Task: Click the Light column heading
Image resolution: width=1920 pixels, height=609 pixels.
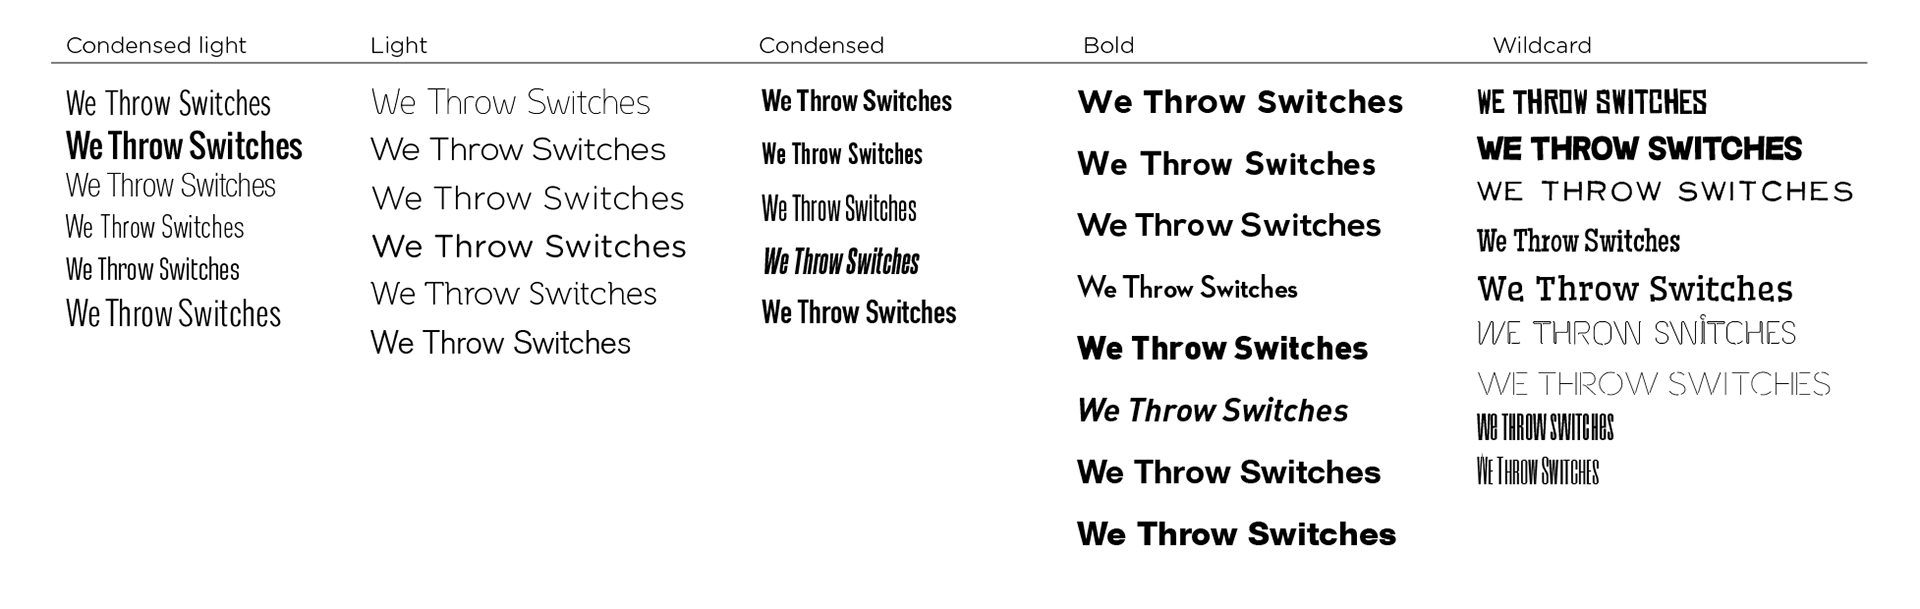Action: 398,45
